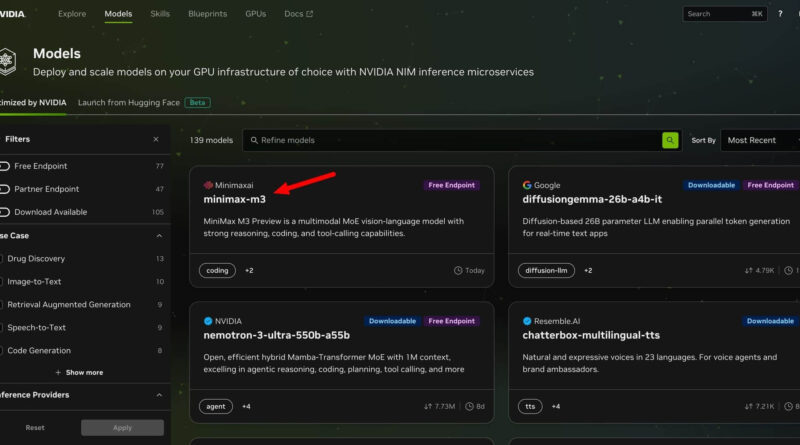Open the Blueprints tab
This screenshot has width=800, height=445.
tap(207, 14)
